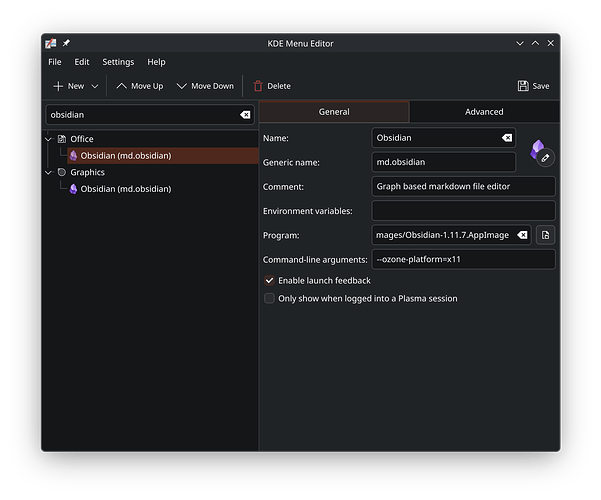Viewport: 601px width, 500px height.
Task: Click the Delete trash icon
Action: click(x=258, y=86)
